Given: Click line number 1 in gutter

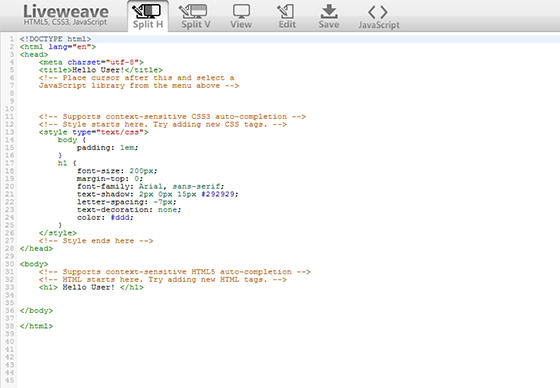Looking at the screenshot, I should [12, 39].
